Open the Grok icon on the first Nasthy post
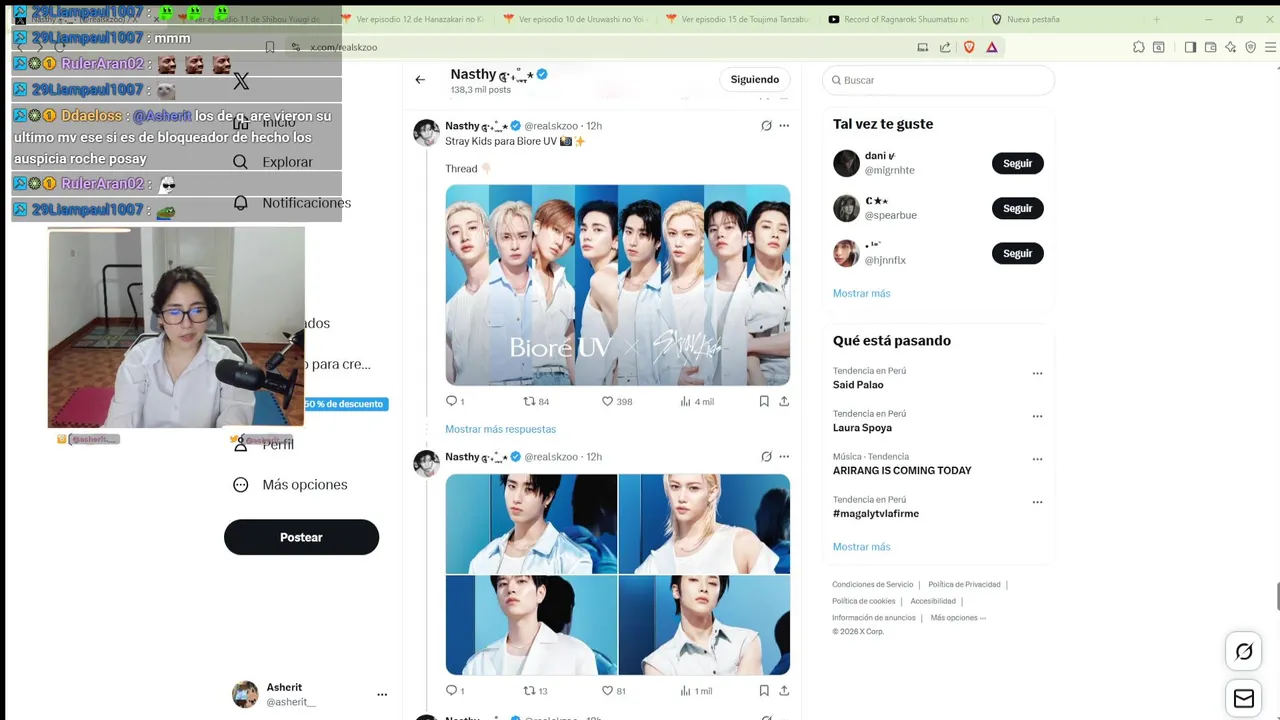This screenshot has width=1280, height=720. [x=766, y=126]
